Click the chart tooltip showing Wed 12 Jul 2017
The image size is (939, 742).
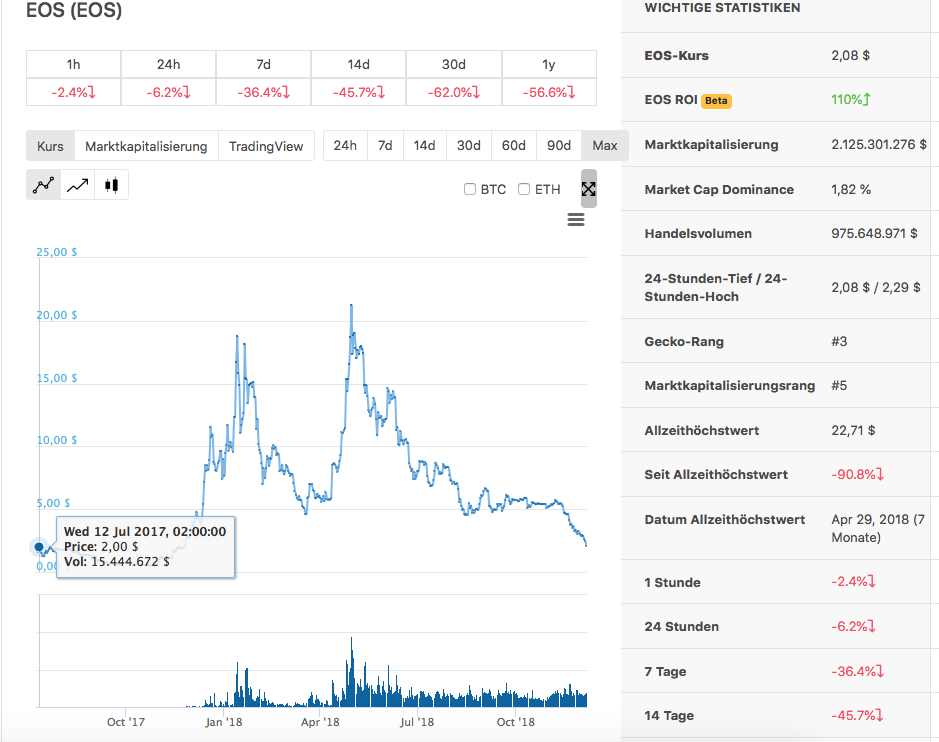coord(144,547)
